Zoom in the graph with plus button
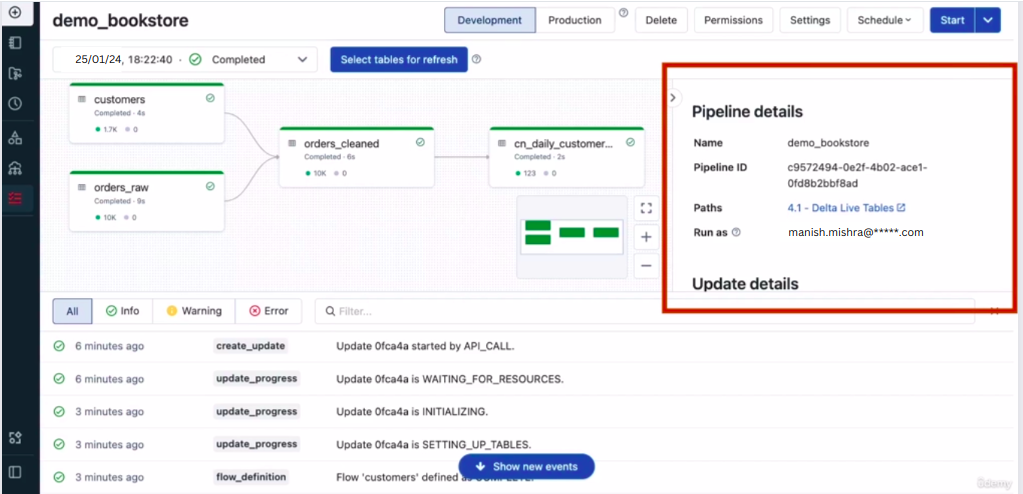The image size is (1023, 494). (646, 237)
